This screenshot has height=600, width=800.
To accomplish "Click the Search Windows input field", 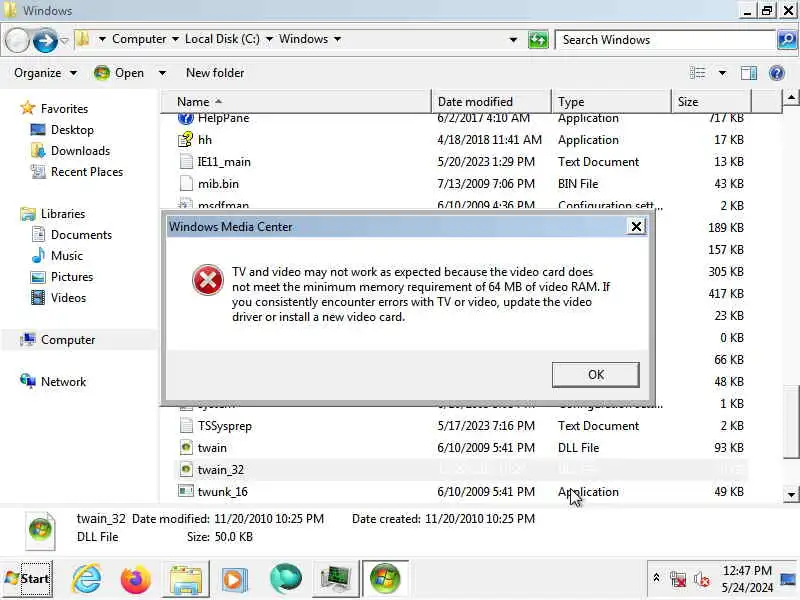I will 665,40.
